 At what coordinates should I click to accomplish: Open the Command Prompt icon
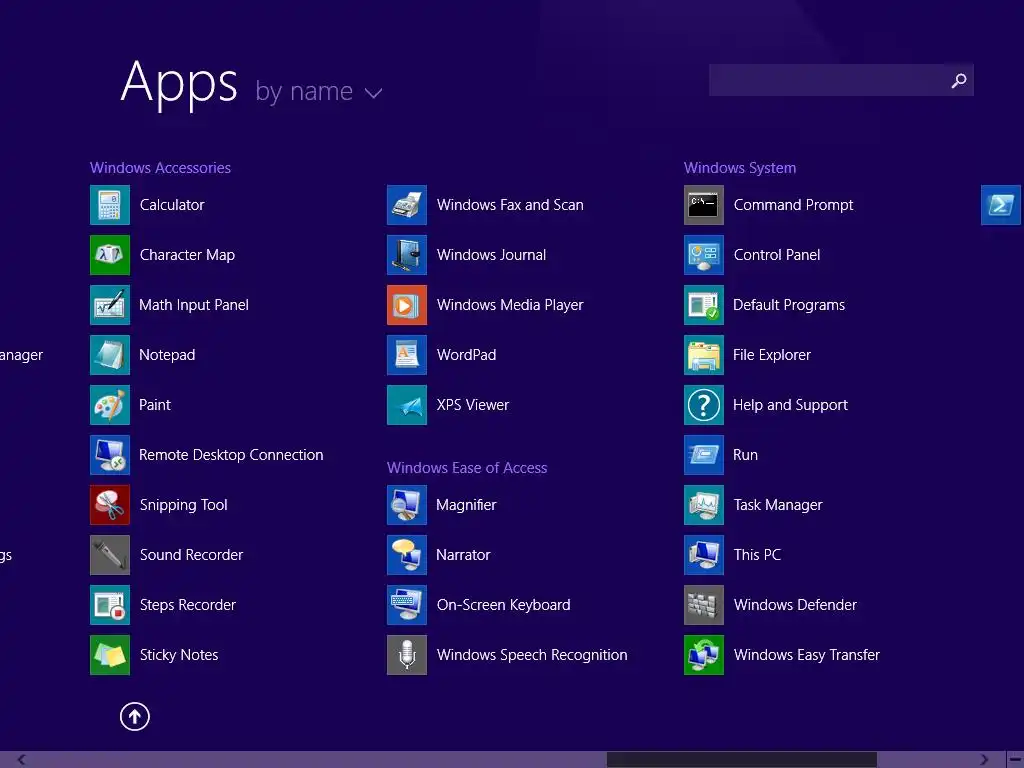[704, 205]
